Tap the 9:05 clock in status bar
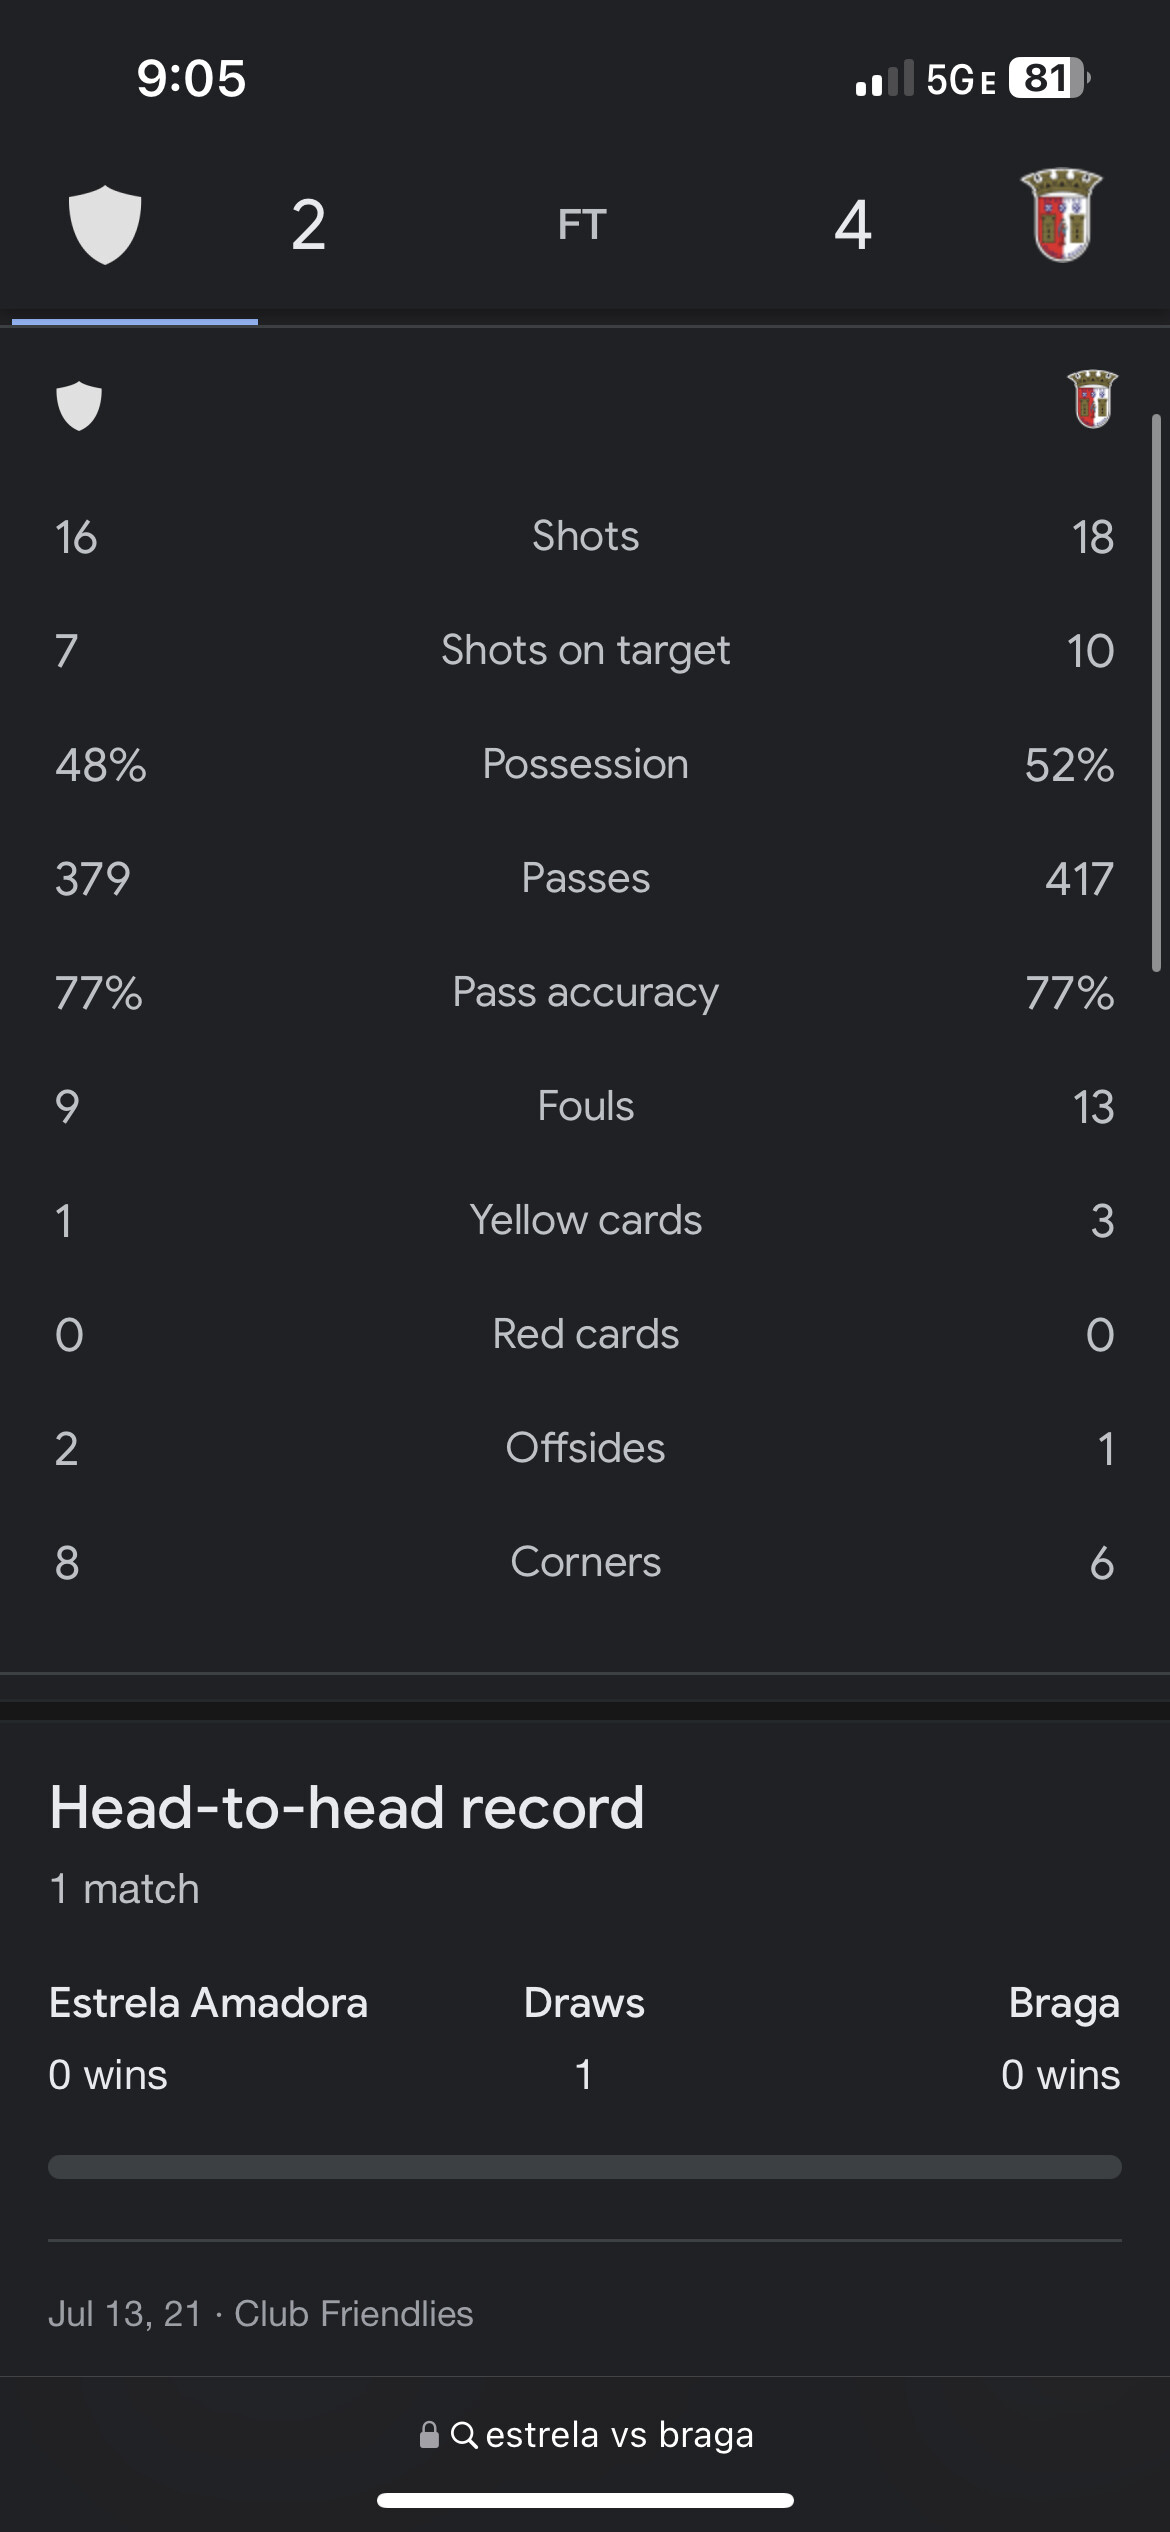 coord(191,78)
